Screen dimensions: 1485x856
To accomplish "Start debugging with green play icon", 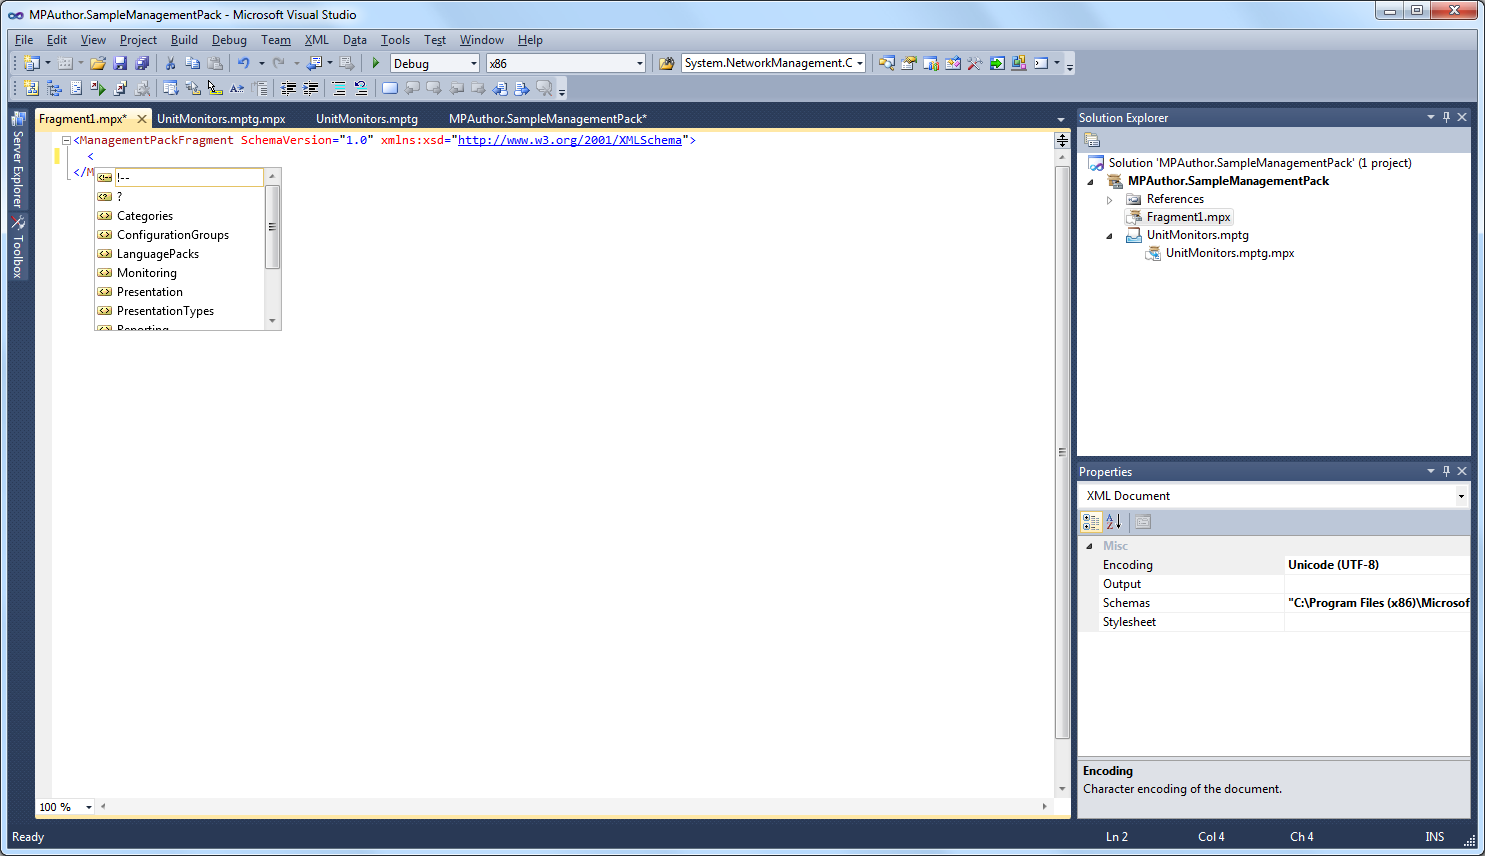I will pyautogui.click(x=376, y=63).
